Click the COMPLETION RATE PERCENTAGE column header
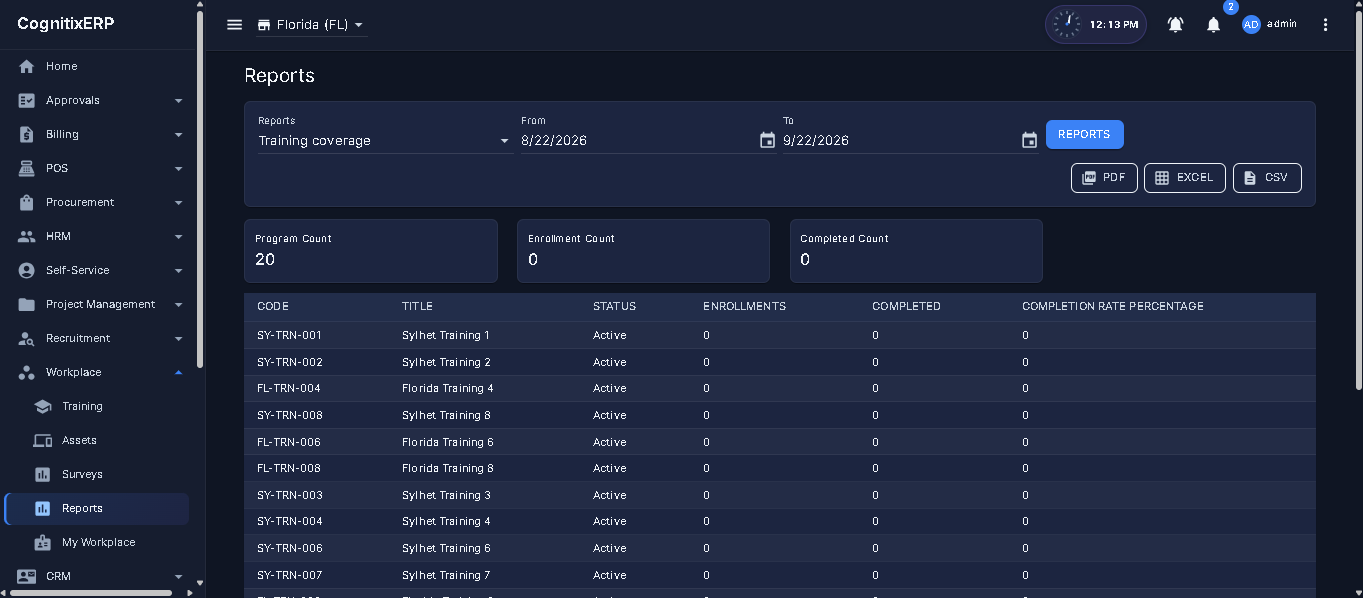The image size is (1363, 598). (x=1112, y=306)
